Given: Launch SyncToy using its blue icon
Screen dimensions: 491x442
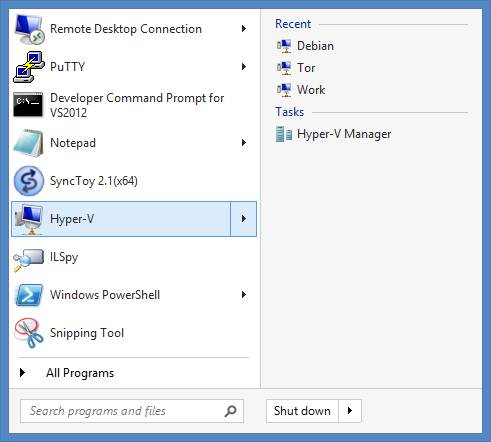Looking at the screenshot, I should point(29,181).
